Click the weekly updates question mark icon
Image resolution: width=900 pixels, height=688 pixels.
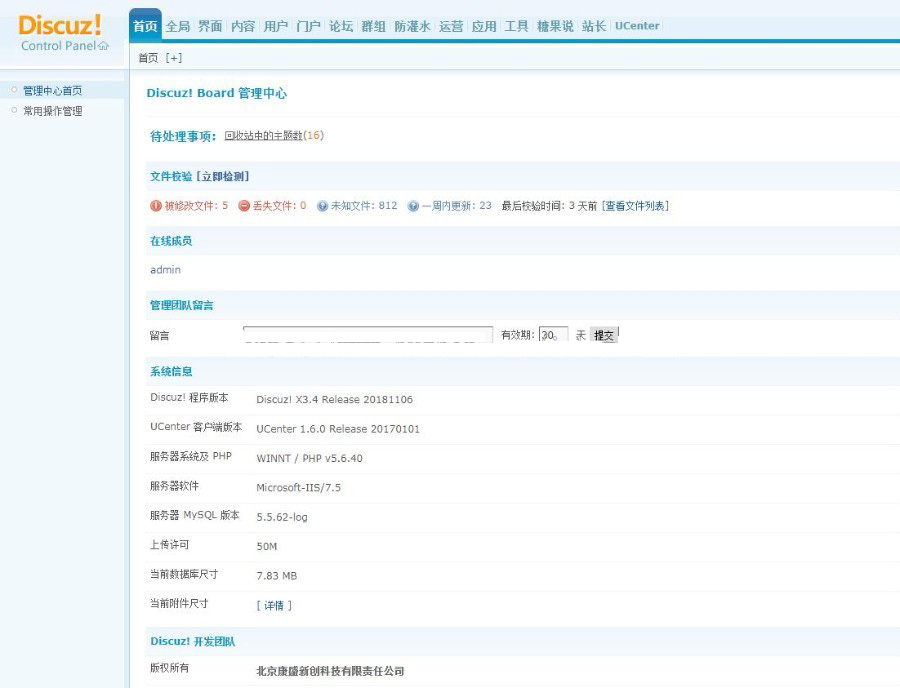tap(413, 206)
